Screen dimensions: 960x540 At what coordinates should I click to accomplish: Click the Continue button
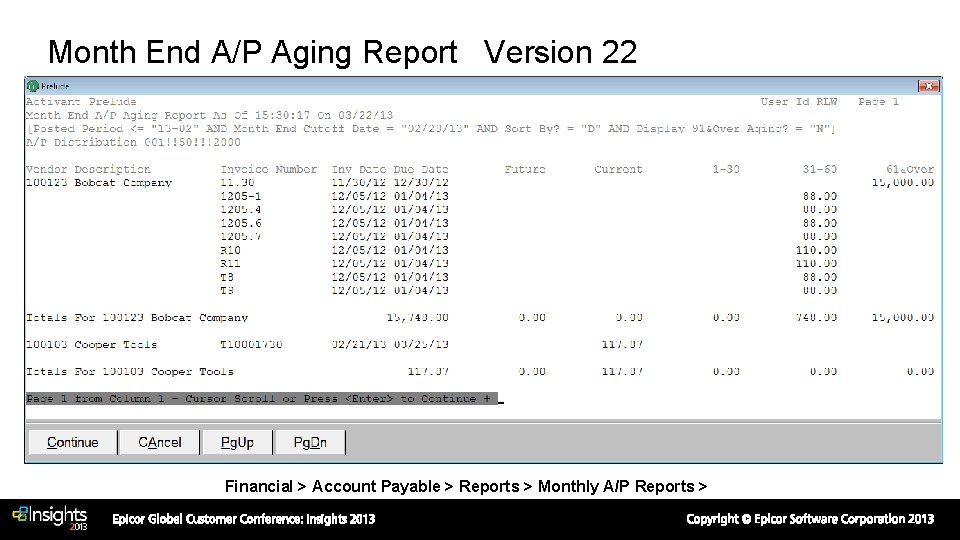(73, 442)
